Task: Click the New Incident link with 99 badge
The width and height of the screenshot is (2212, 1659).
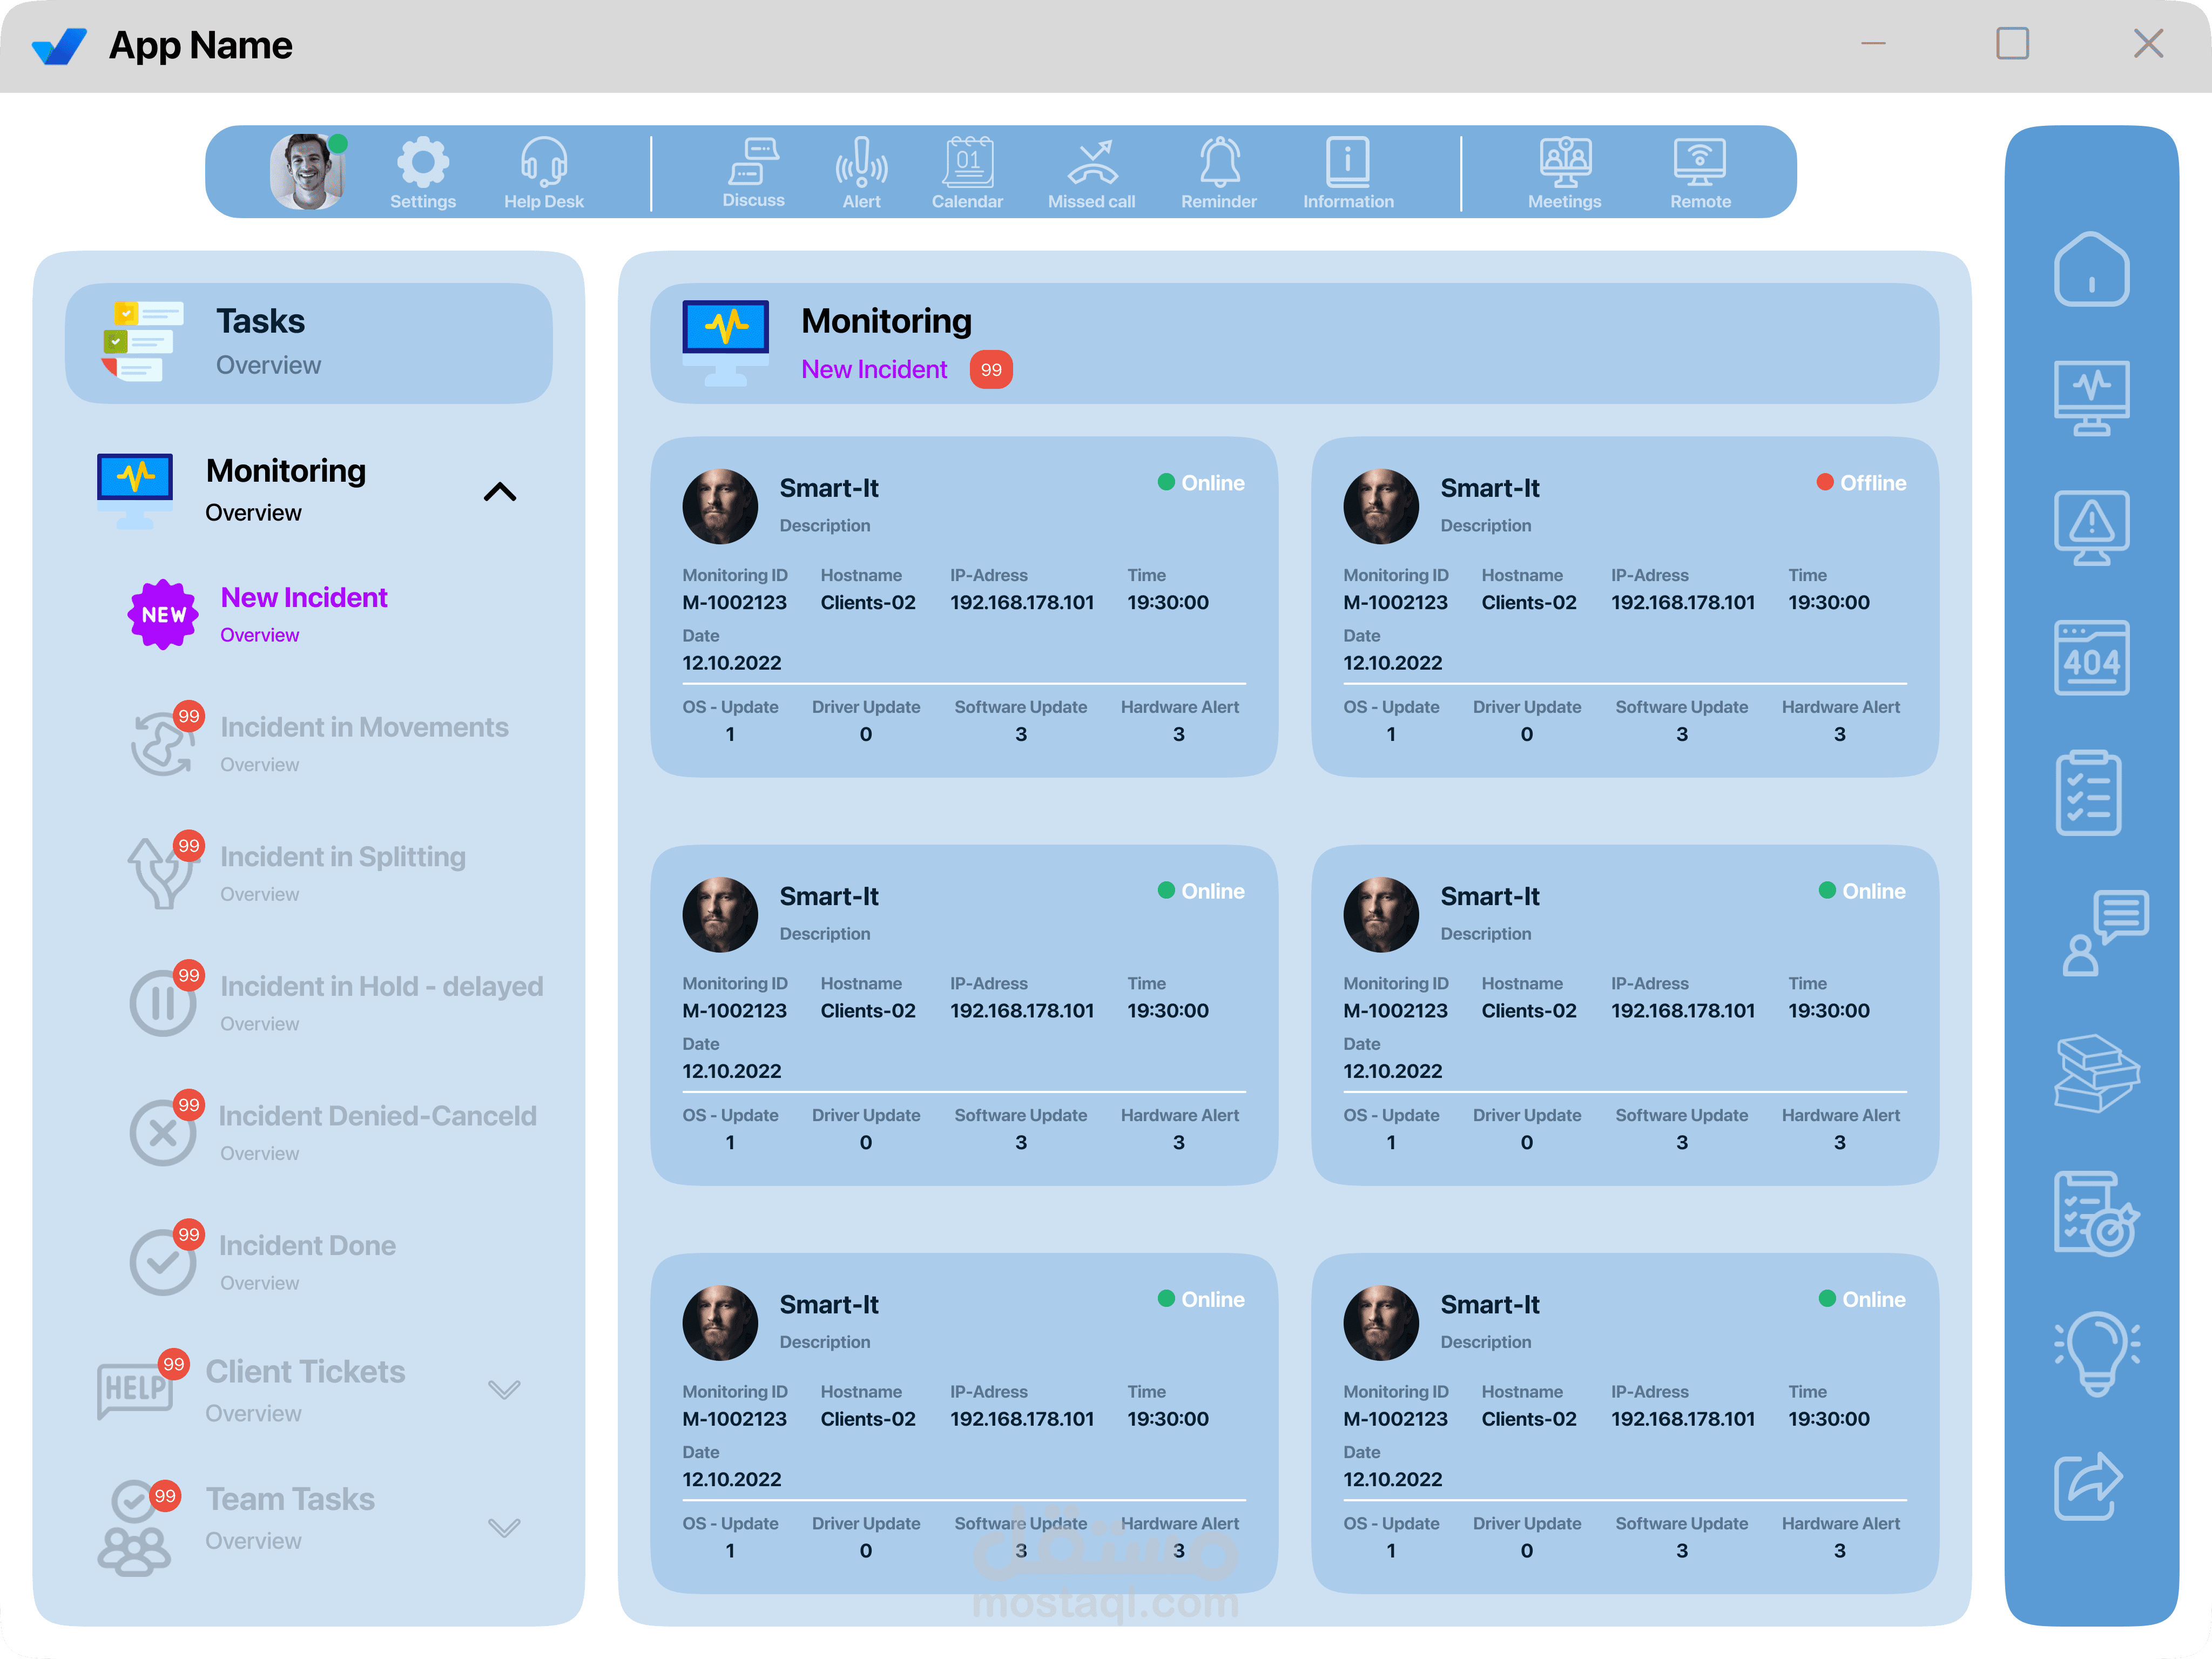Action: 874,370
